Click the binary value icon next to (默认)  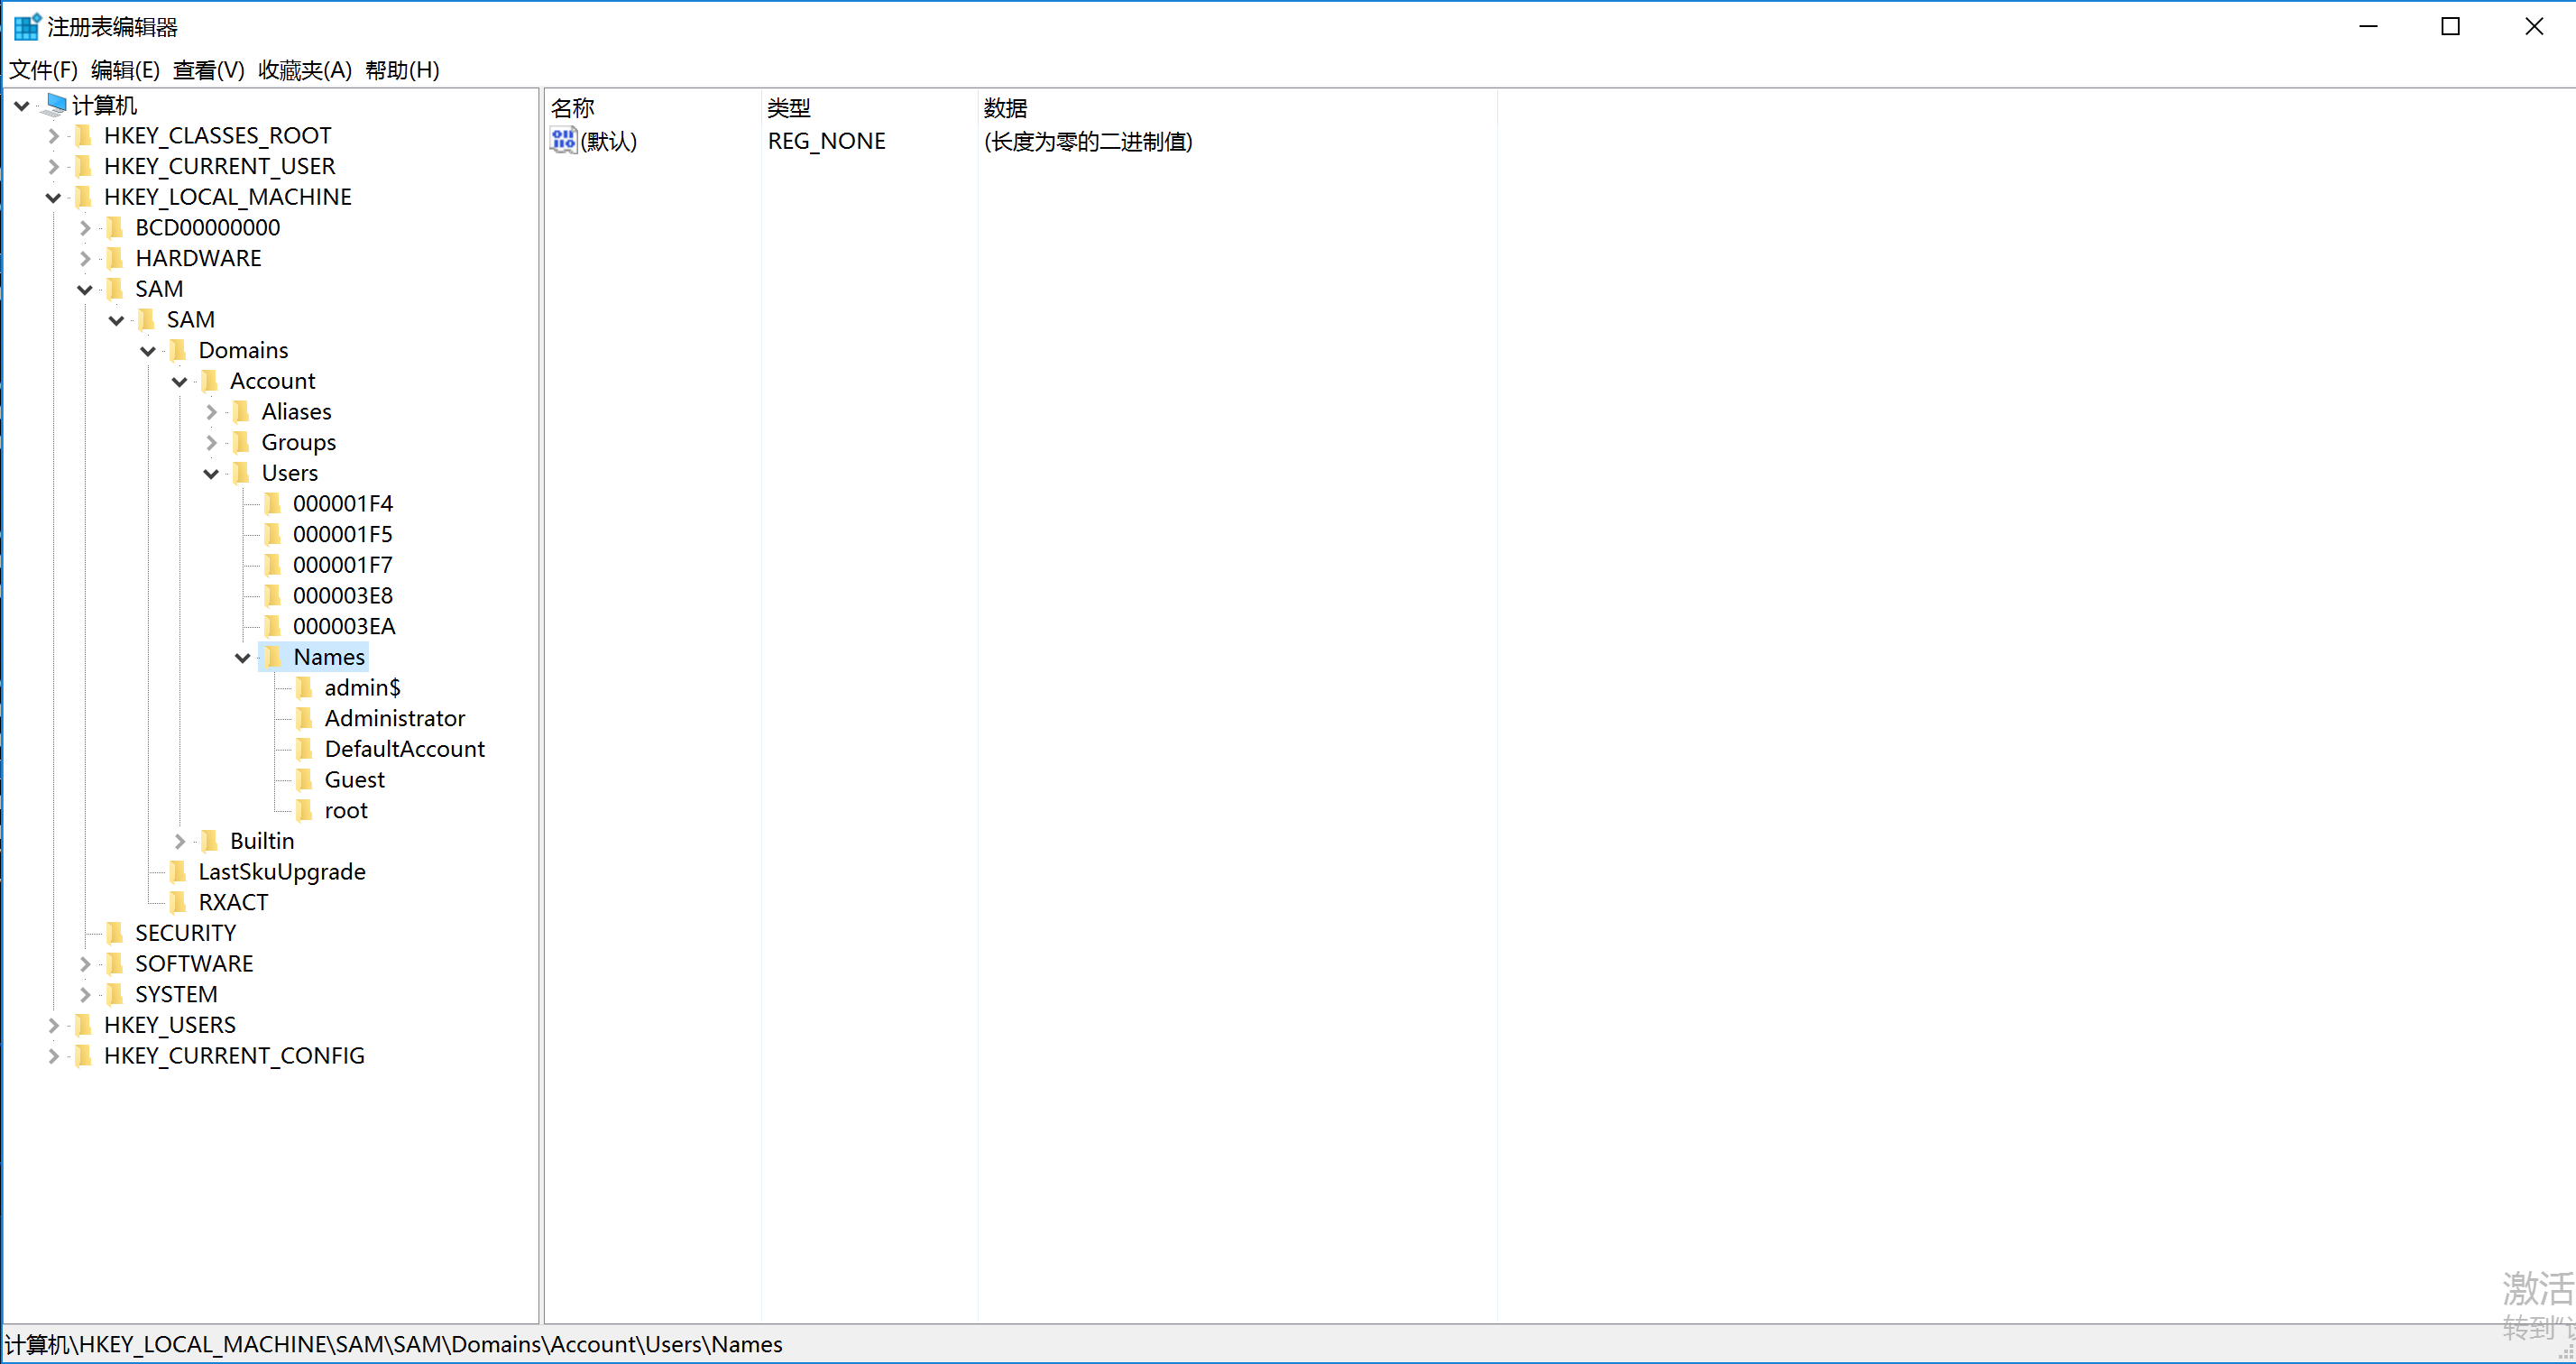(x=563, y=141)
